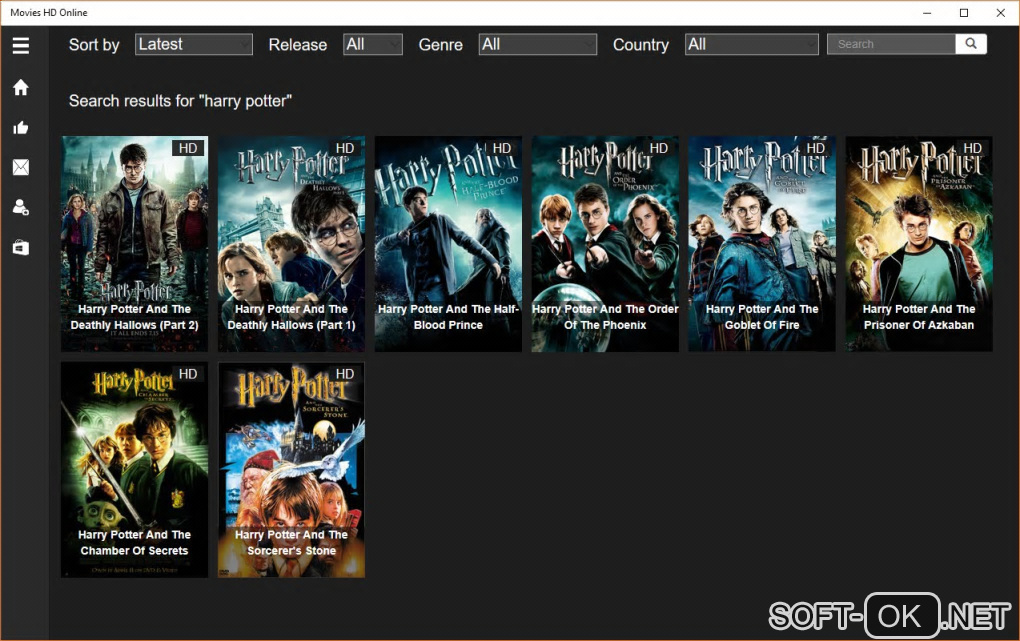Click the magnifier search button
The height and width of the screenshot is (641, 1020).
(971, 44)
